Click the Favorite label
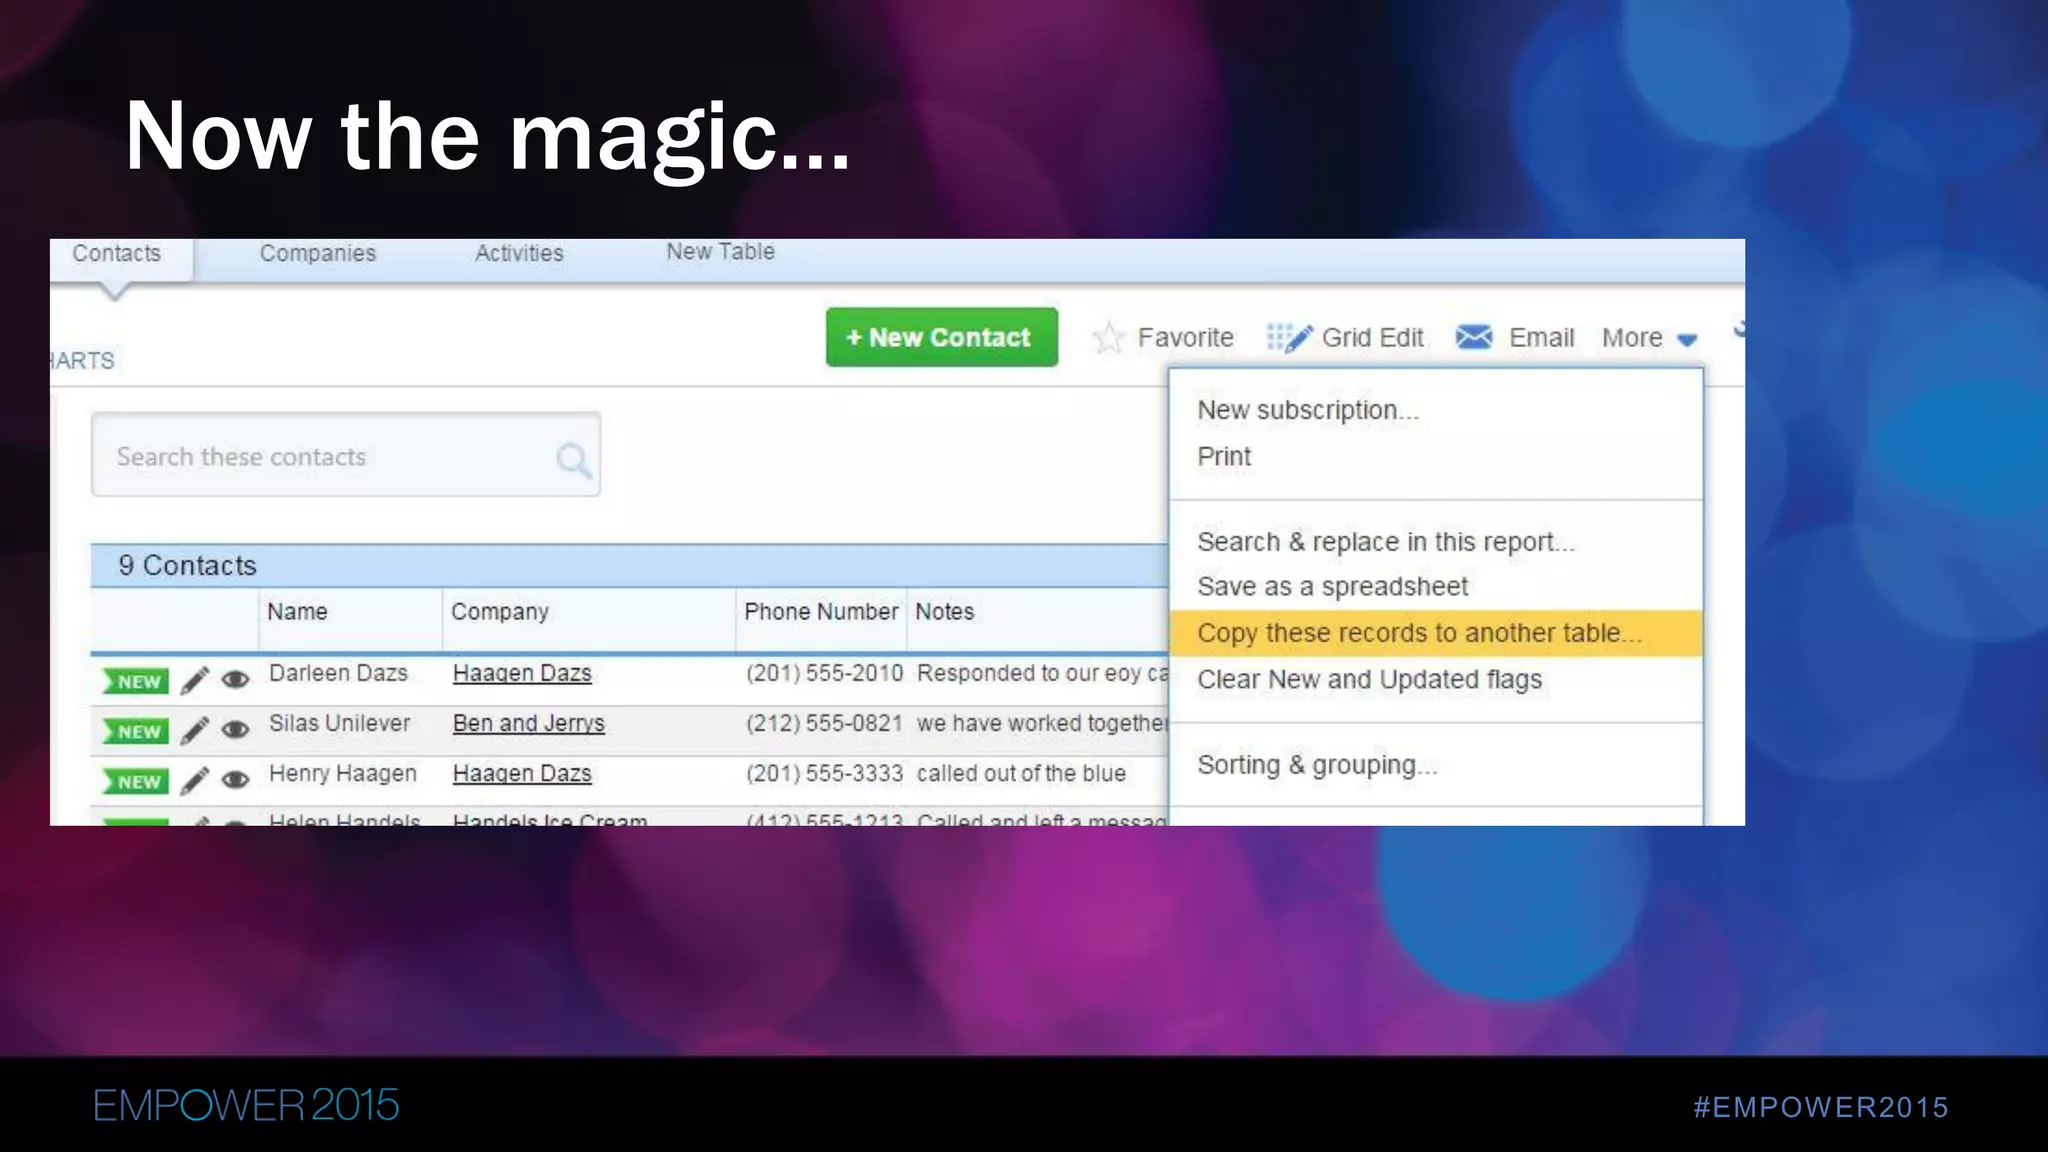Viewport: 2048px width, 1152px height. [1185, 338]
